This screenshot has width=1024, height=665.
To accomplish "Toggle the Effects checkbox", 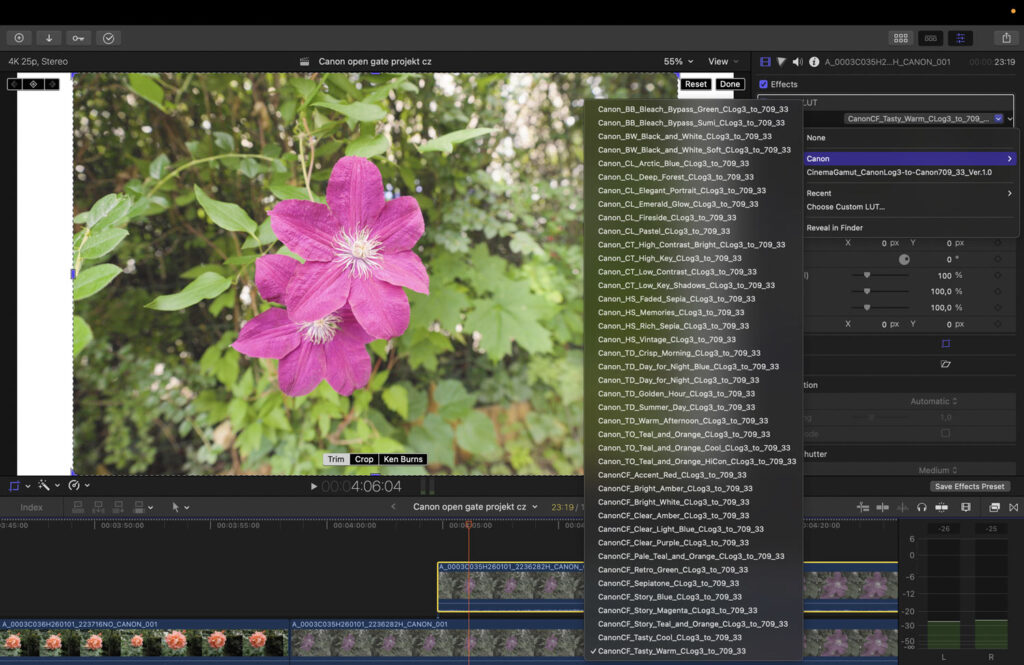I will (x=763, y=84).
